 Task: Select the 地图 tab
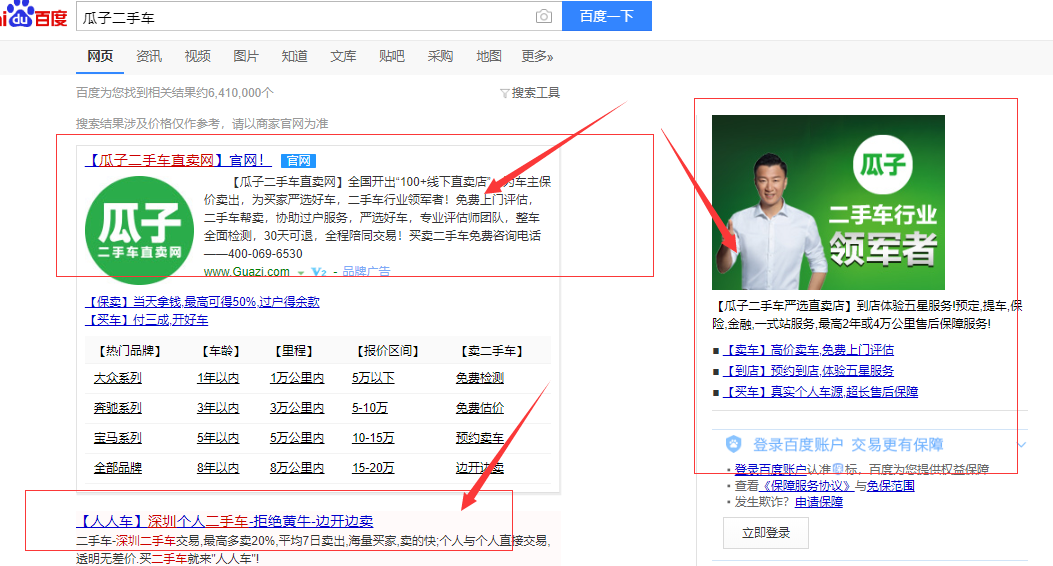point(489,56)
